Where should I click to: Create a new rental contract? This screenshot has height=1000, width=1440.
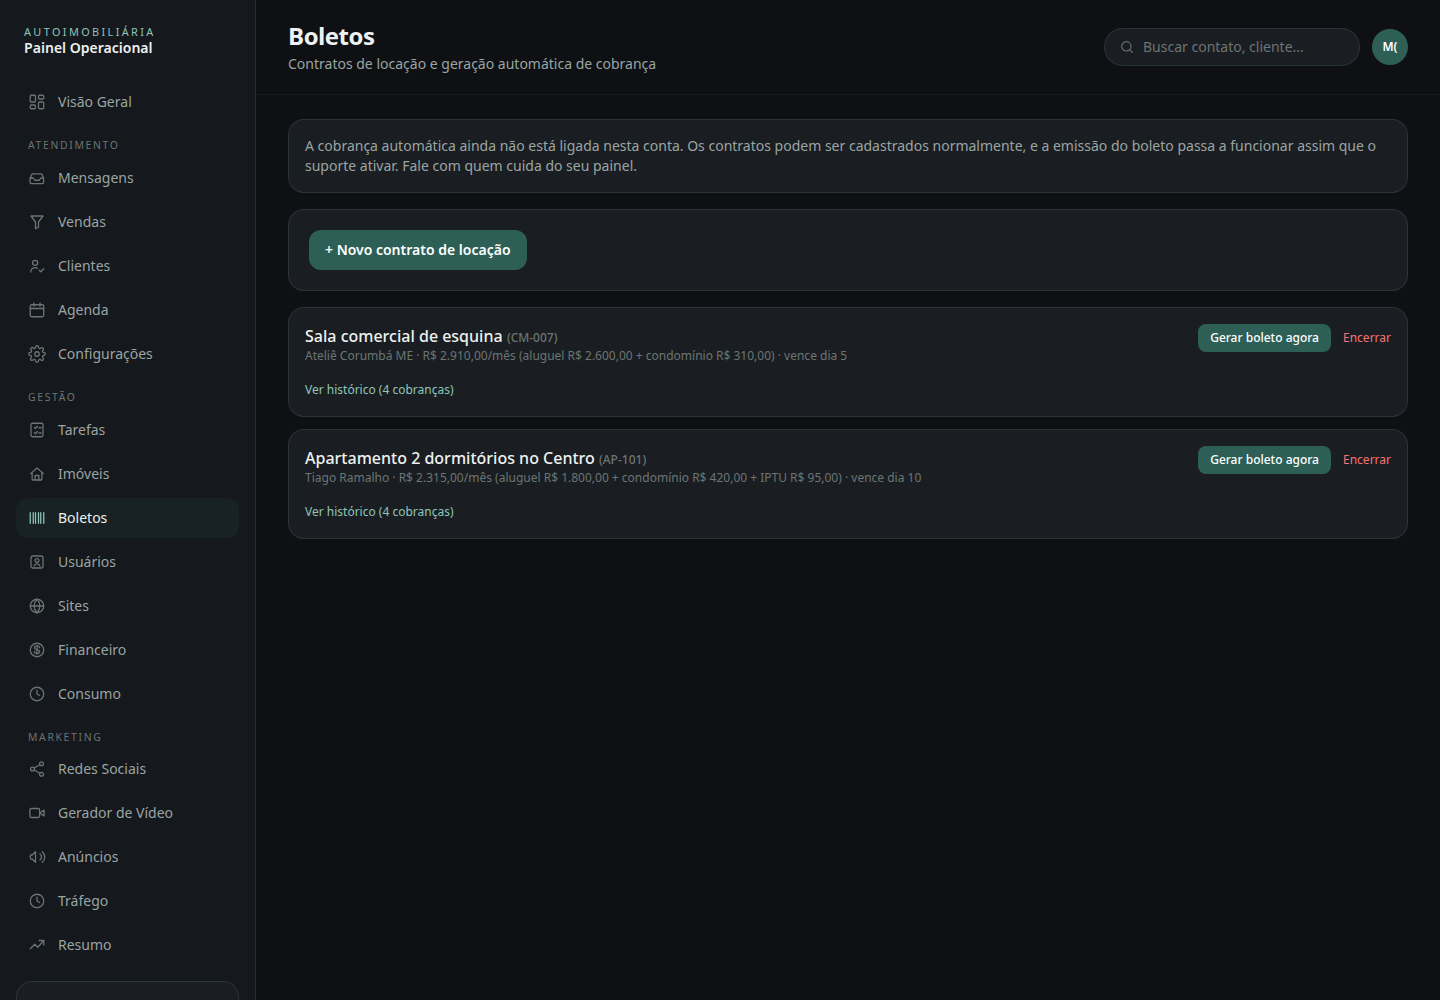point(418,250)
